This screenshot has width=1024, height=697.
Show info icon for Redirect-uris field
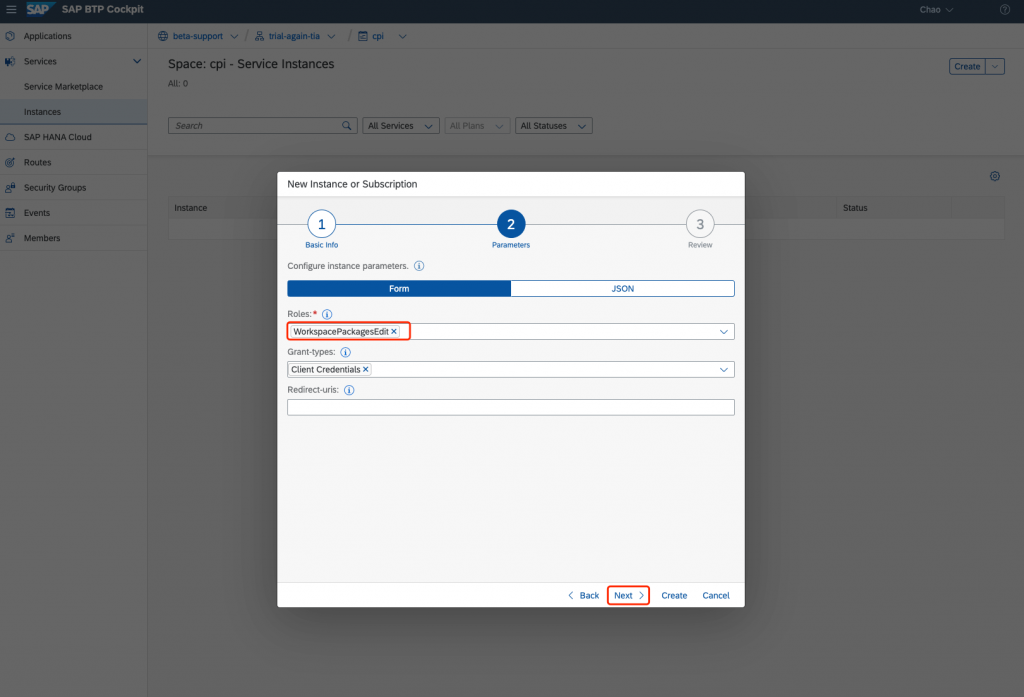349,390
